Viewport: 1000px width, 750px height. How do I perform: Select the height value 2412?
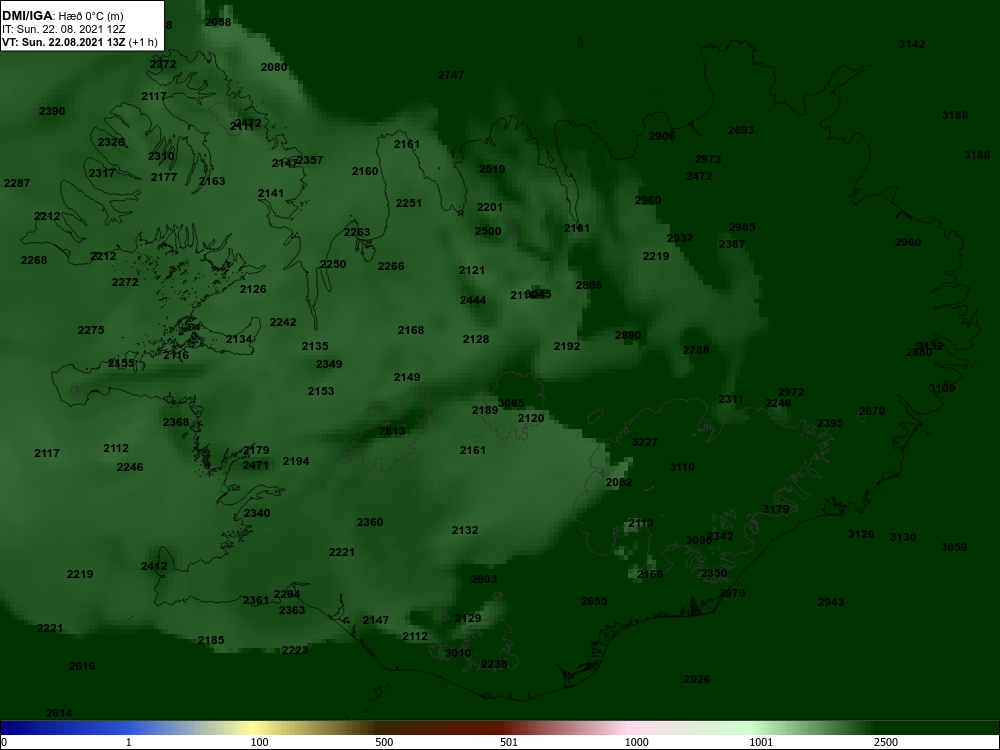pos(154,566)
